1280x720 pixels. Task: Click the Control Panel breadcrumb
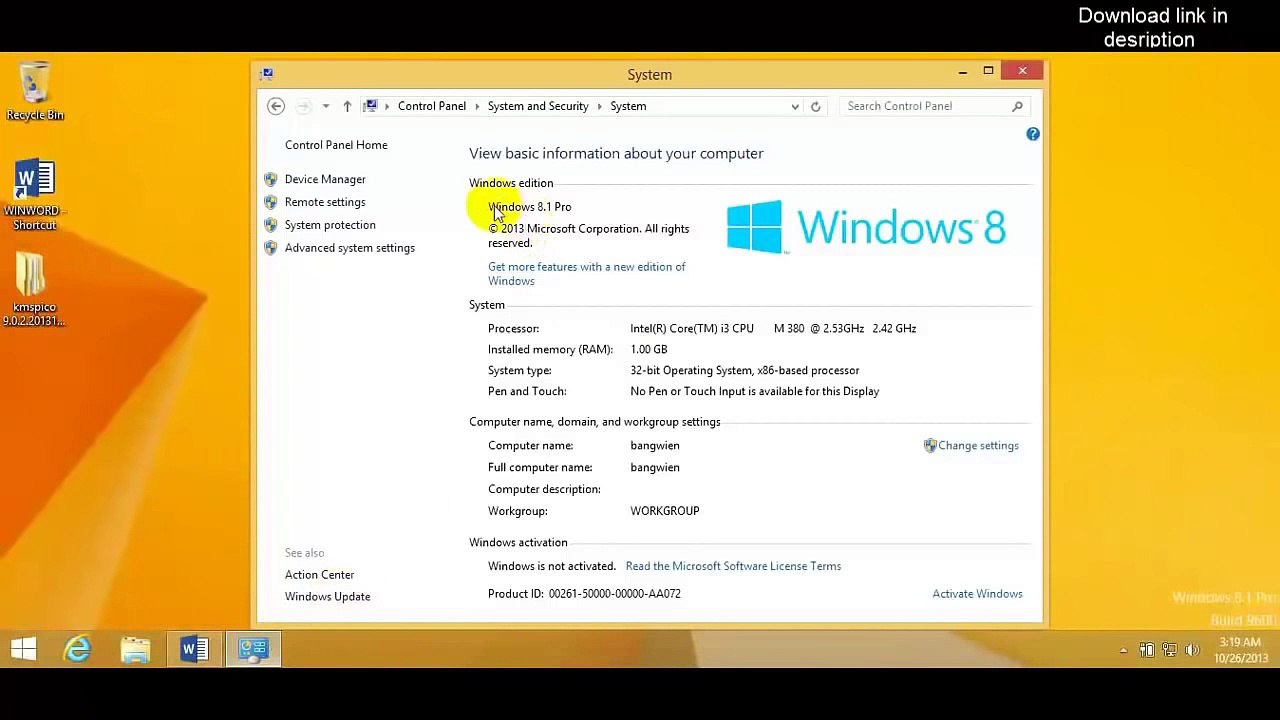pos(432,106)
